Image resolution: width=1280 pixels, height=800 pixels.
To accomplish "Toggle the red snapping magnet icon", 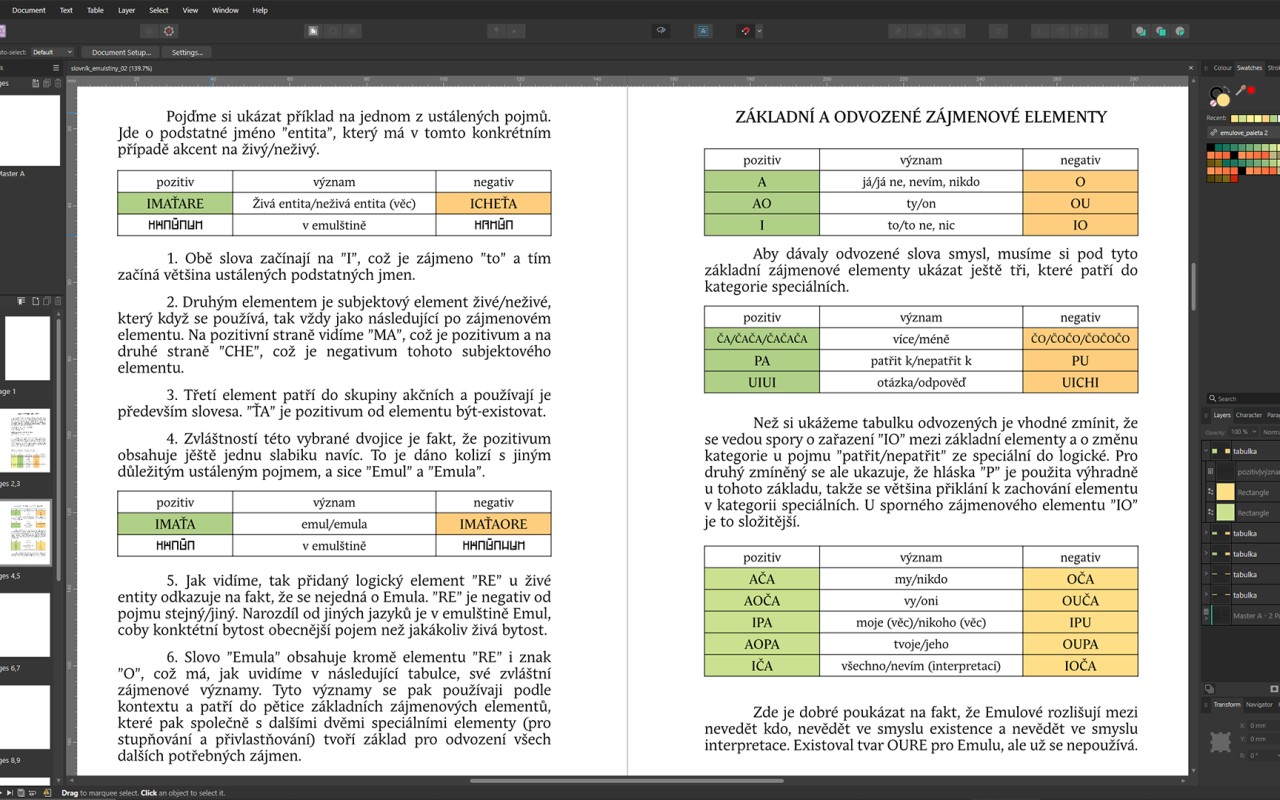I will coord(744,31).
